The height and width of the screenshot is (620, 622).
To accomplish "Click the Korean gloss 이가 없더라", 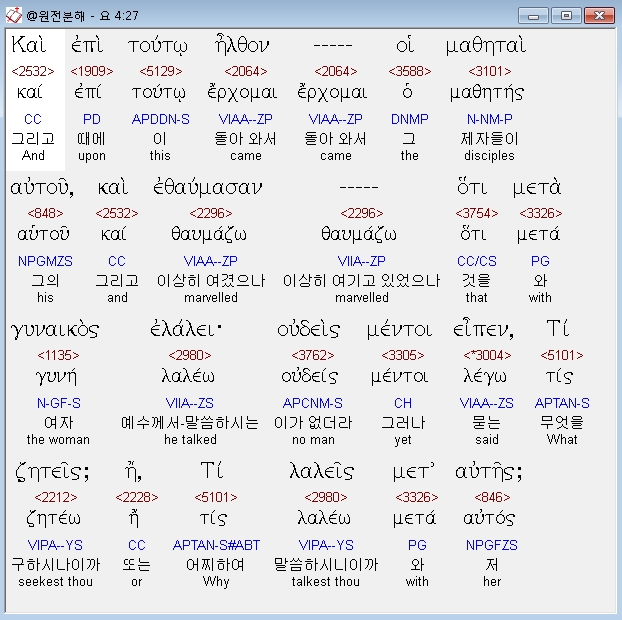I will pos(313,422).
